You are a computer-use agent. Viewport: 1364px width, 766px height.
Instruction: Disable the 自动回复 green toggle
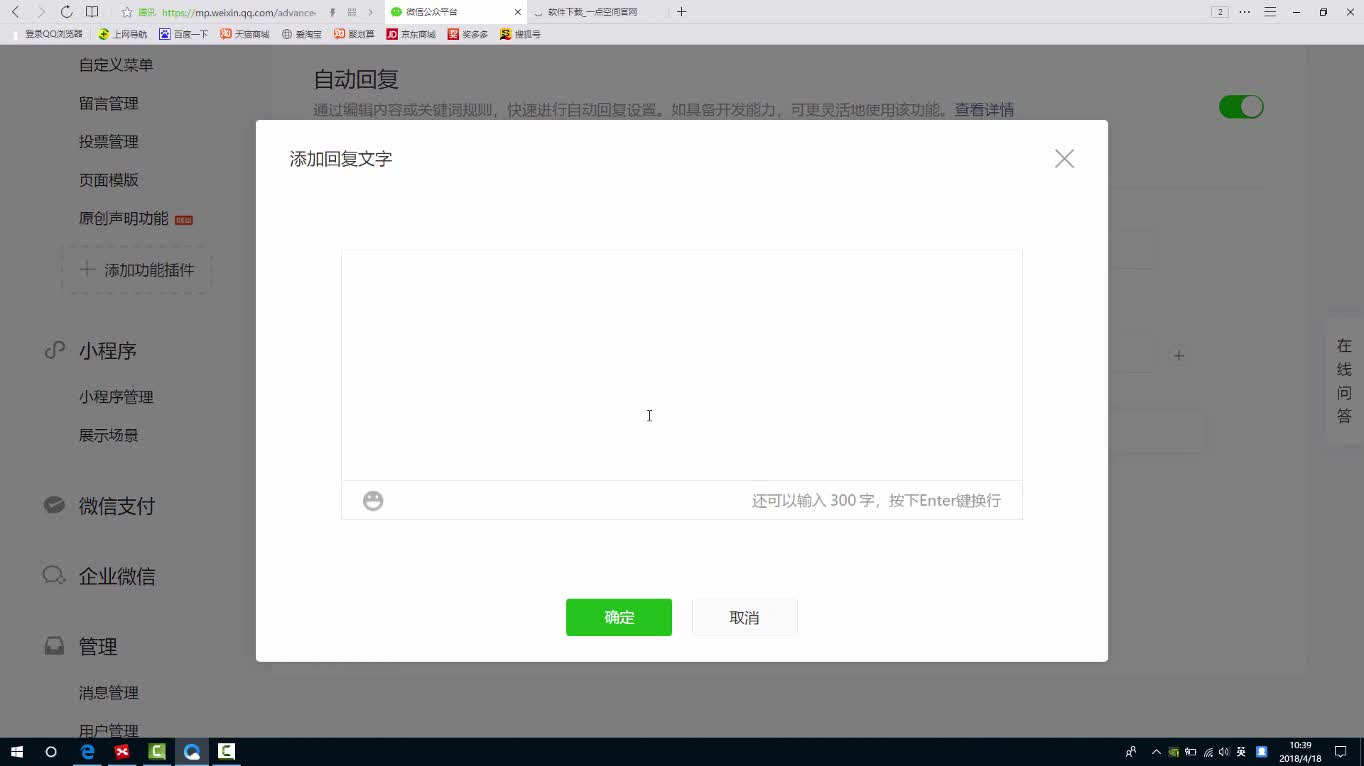click(1241, 106)
